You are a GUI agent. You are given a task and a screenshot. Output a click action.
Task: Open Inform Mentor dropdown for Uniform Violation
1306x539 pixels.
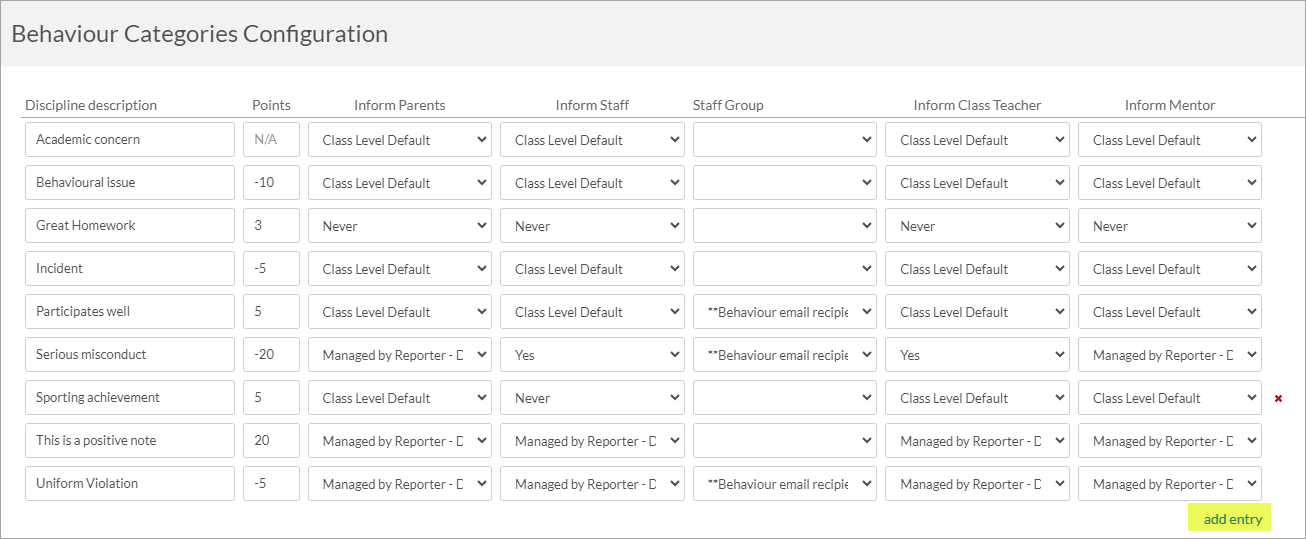click(1170, 484)
